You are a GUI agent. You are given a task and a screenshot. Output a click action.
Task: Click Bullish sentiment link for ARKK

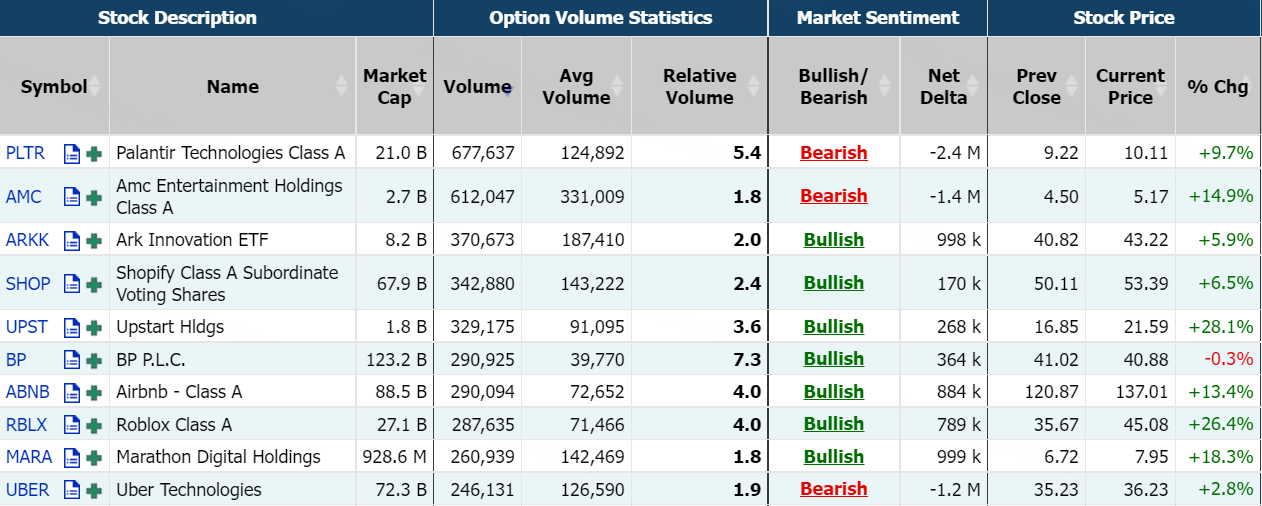coord(834,240)
